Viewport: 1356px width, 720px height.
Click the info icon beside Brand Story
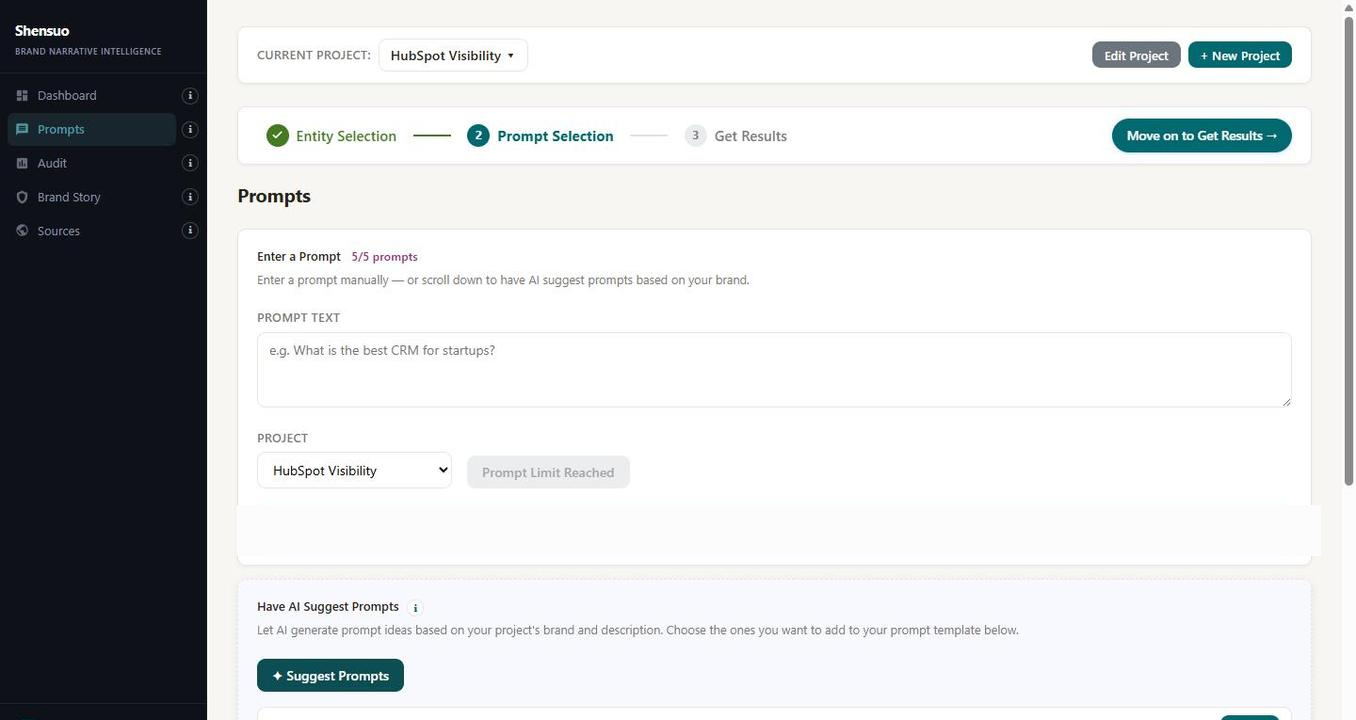190,198
